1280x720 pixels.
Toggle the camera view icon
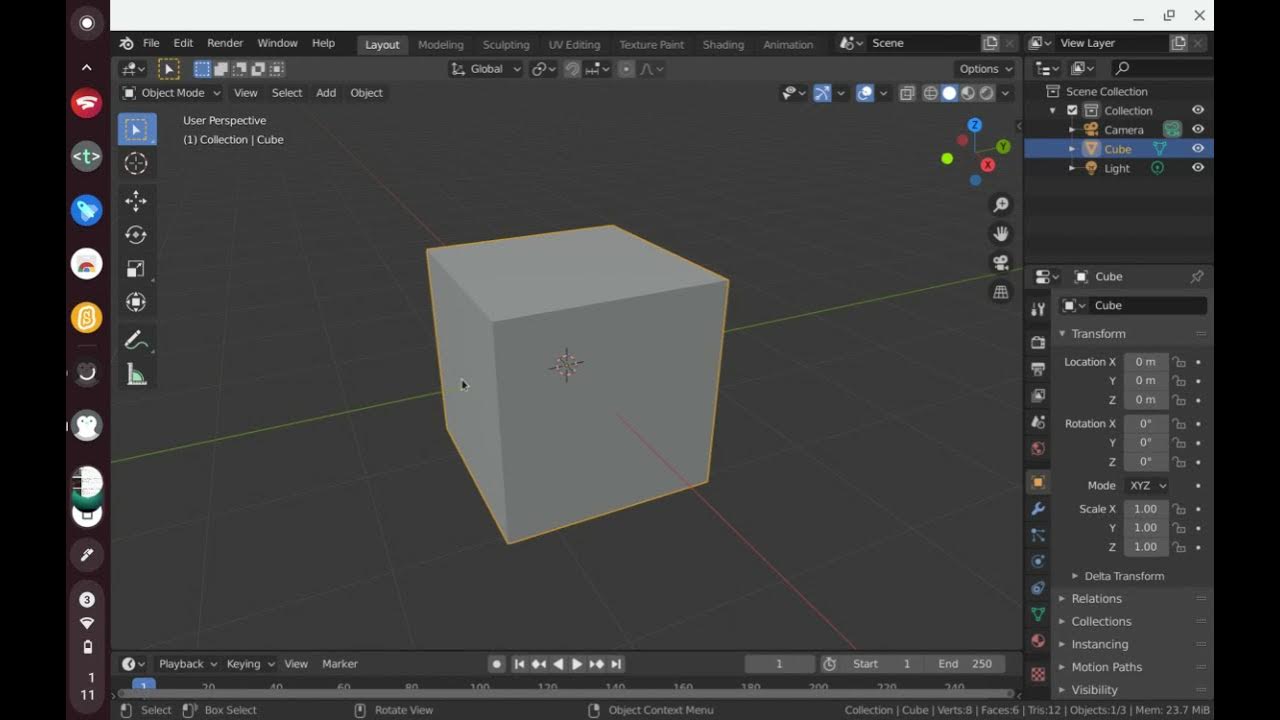point(1000,263)
